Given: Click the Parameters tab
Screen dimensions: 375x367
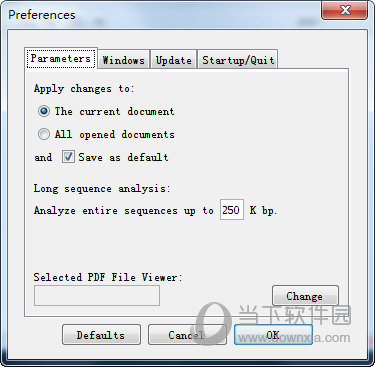Looking at the screenshot, I should (61, 58).
